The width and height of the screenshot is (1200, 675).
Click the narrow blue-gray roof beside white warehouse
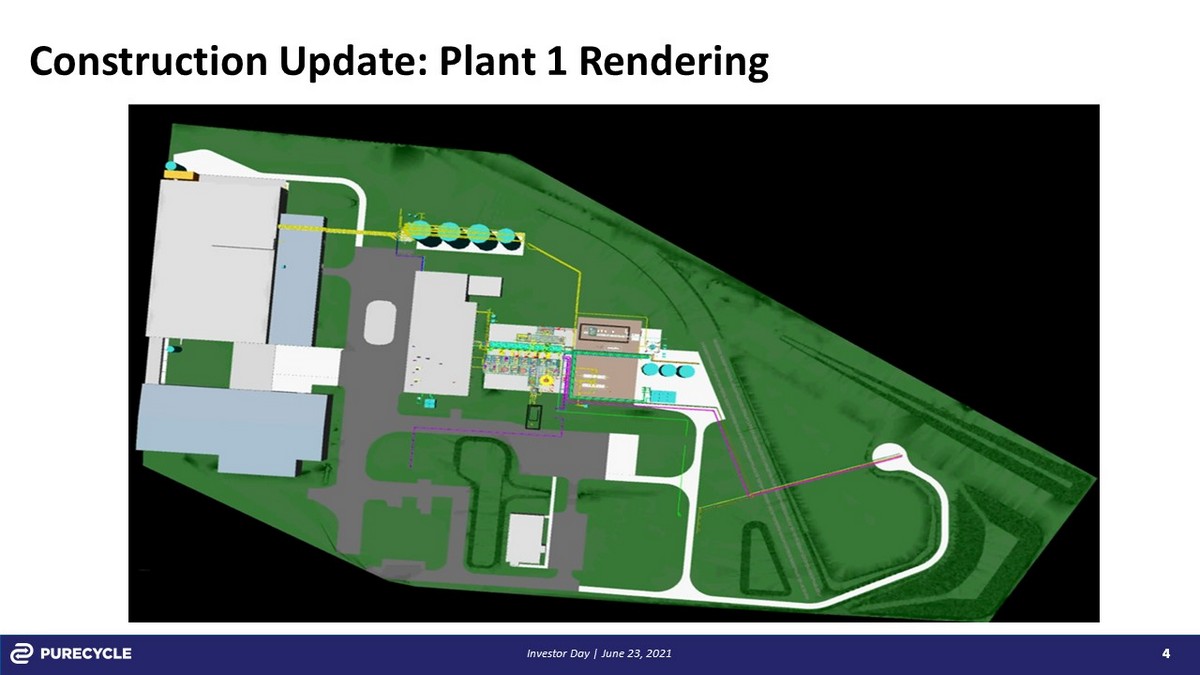tap(296, 280)
